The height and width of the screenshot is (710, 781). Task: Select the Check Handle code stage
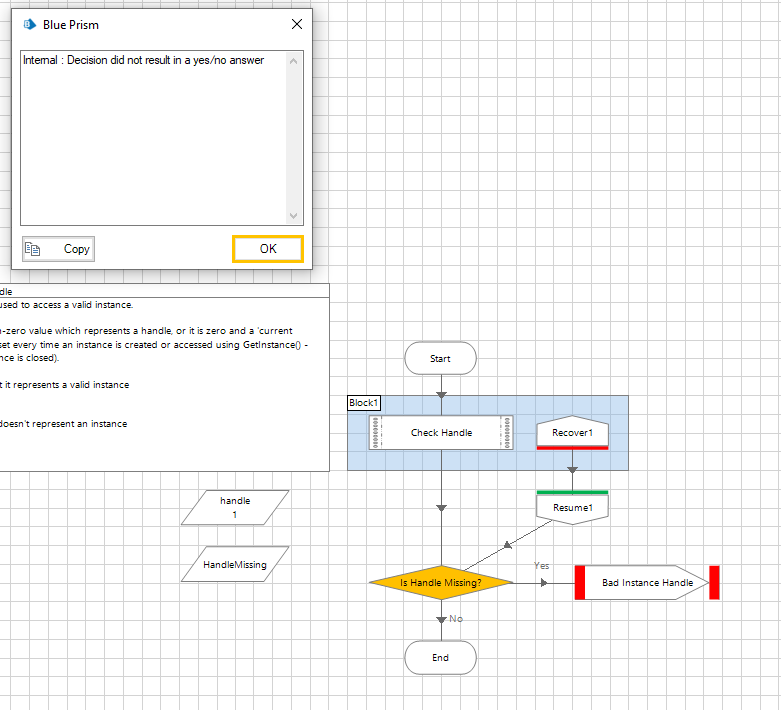441,432
